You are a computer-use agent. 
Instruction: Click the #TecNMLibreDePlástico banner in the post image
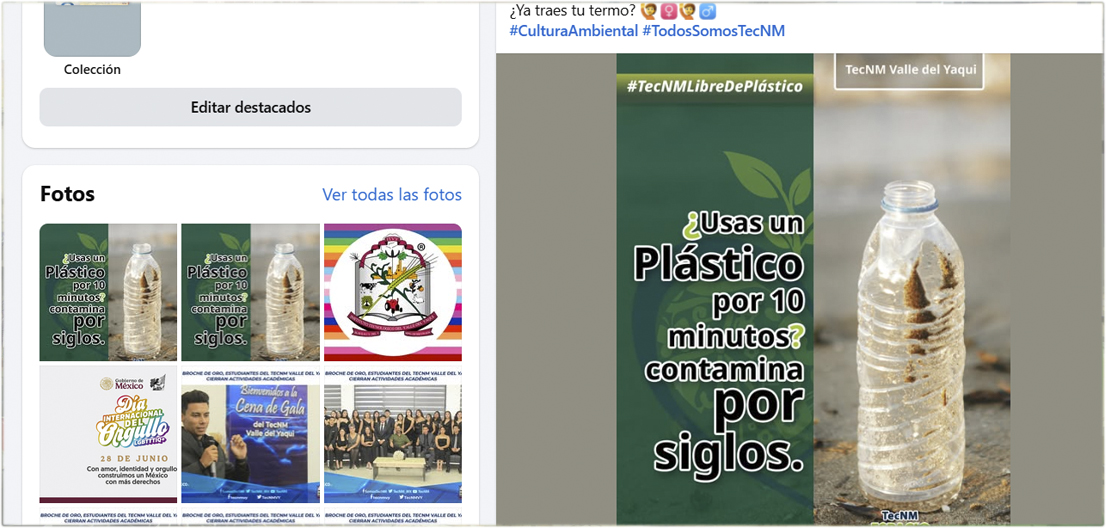point(715,87)
